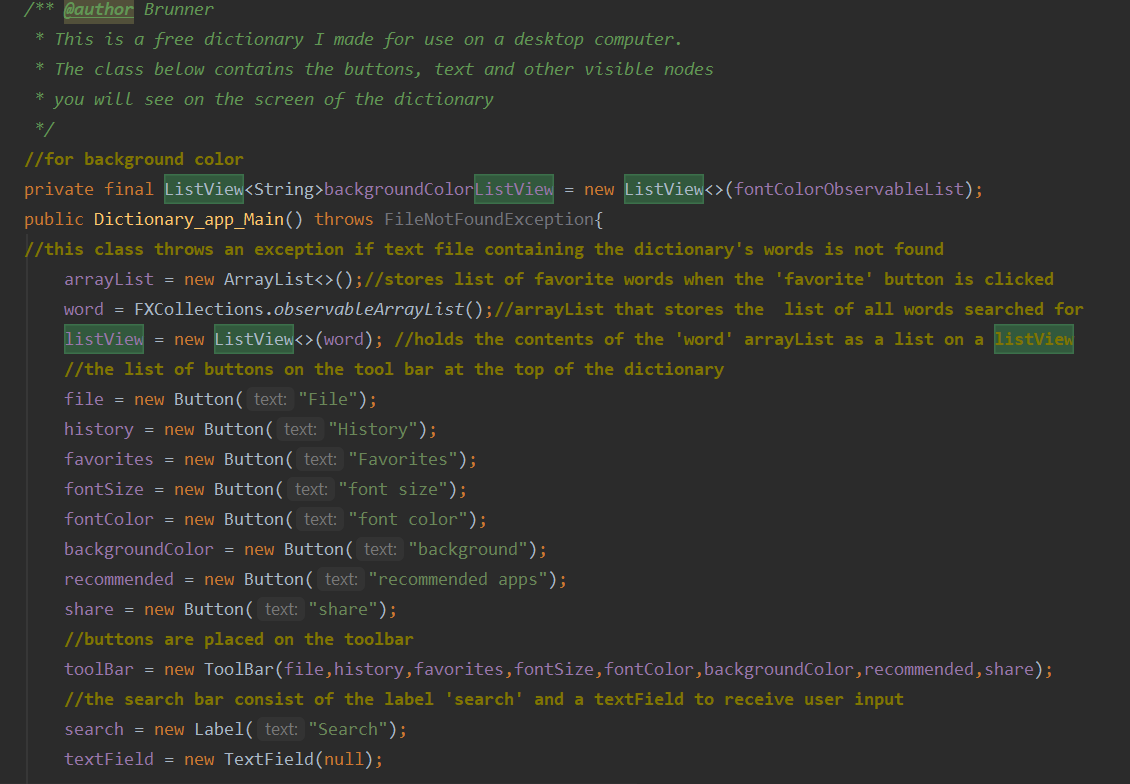Click the fontColorObservableList argument

click(x=849, y=190)
